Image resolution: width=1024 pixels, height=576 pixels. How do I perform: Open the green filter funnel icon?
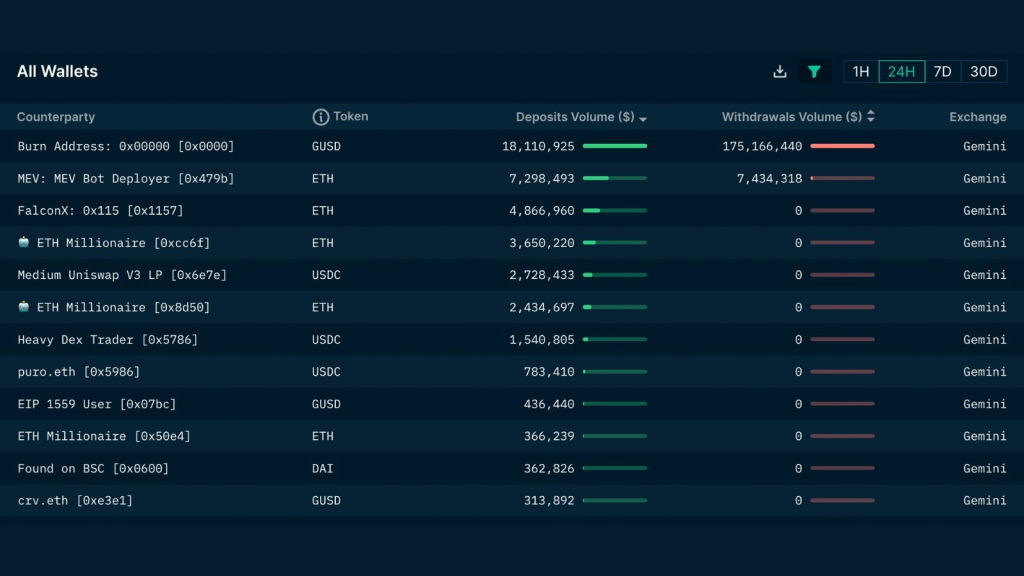pyautogui.click(x=814, y=72)
